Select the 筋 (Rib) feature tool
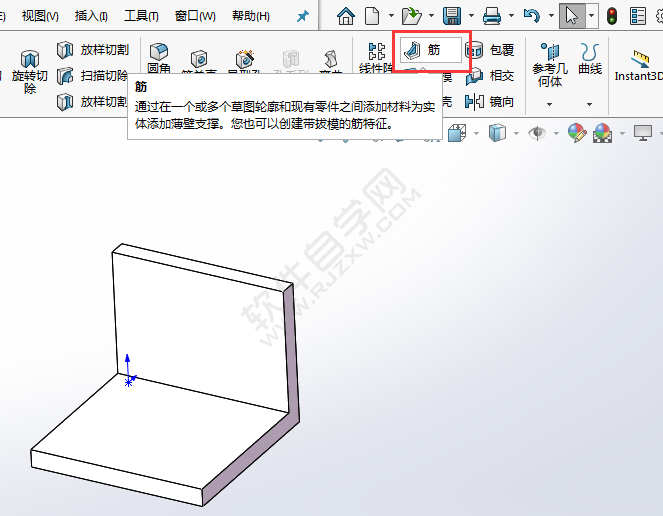 pyautogui.click(x=430, y=50)
